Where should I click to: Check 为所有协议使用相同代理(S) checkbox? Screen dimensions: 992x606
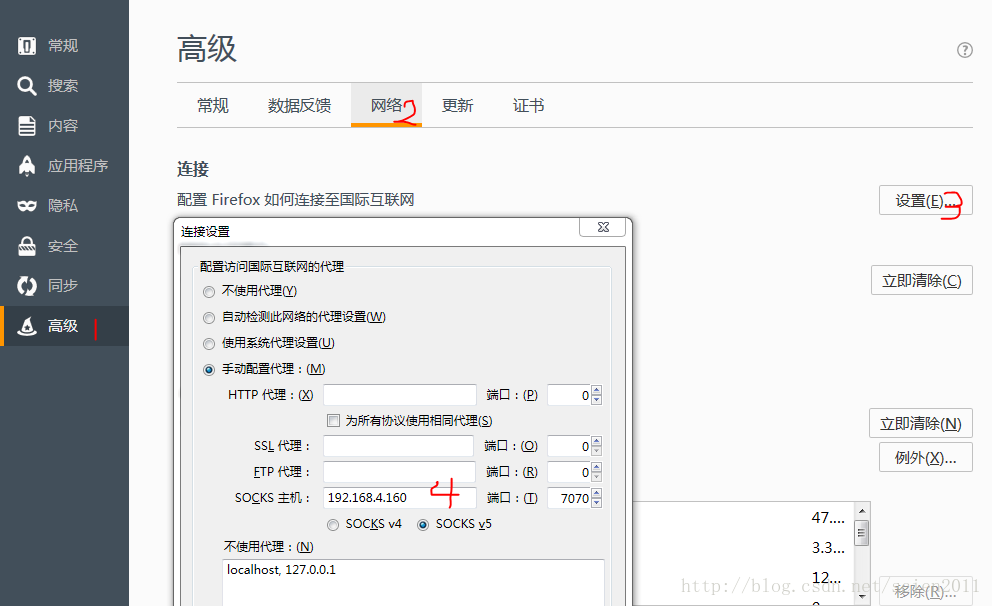pos(333,421)
